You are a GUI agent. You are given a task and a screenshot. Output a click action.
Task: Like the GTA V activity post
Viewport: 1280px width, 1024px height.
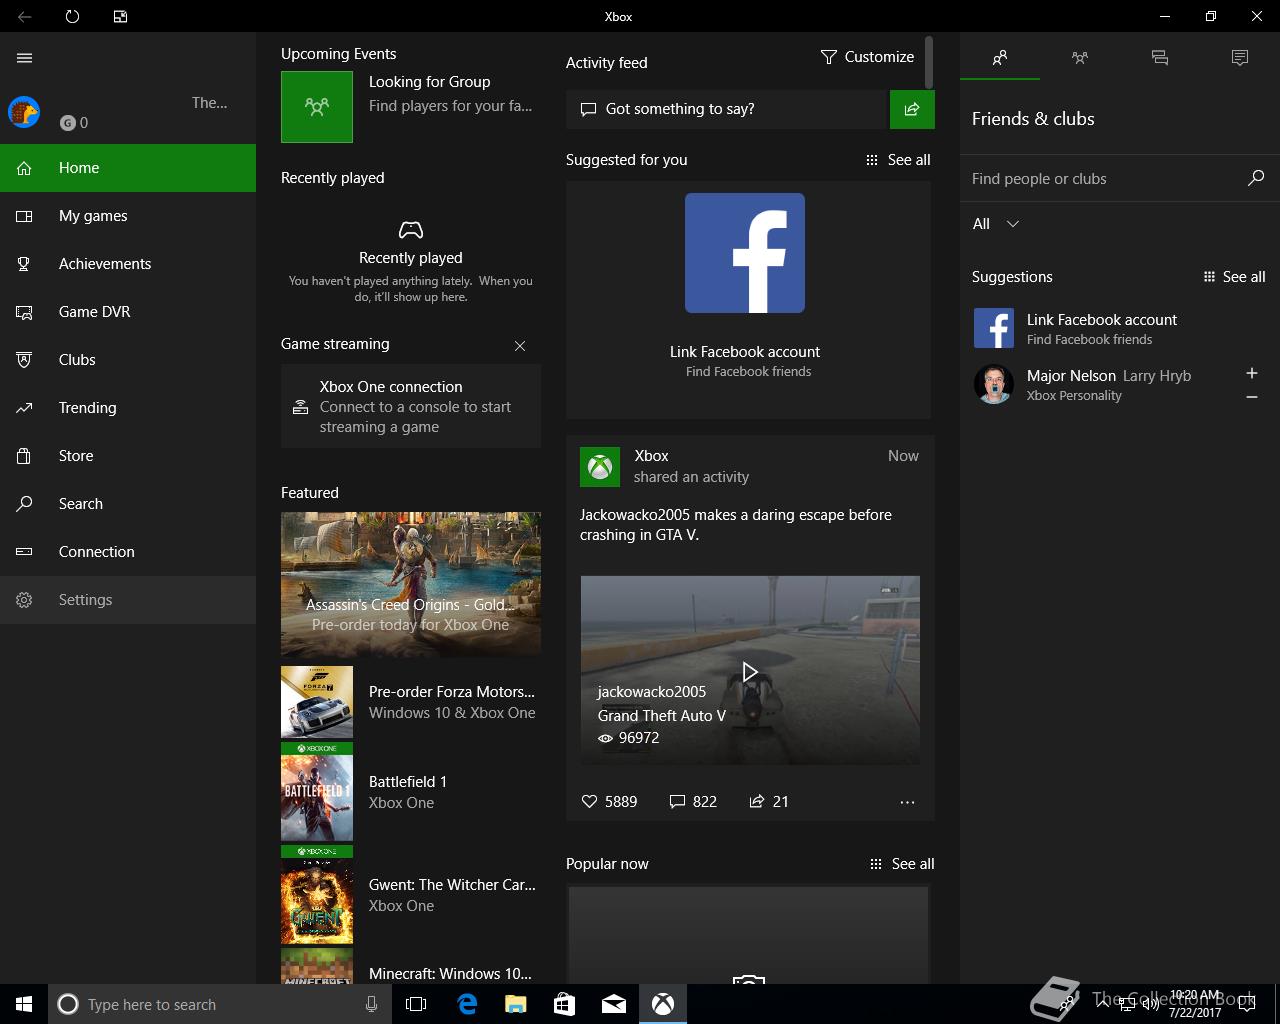click(609, 802)
